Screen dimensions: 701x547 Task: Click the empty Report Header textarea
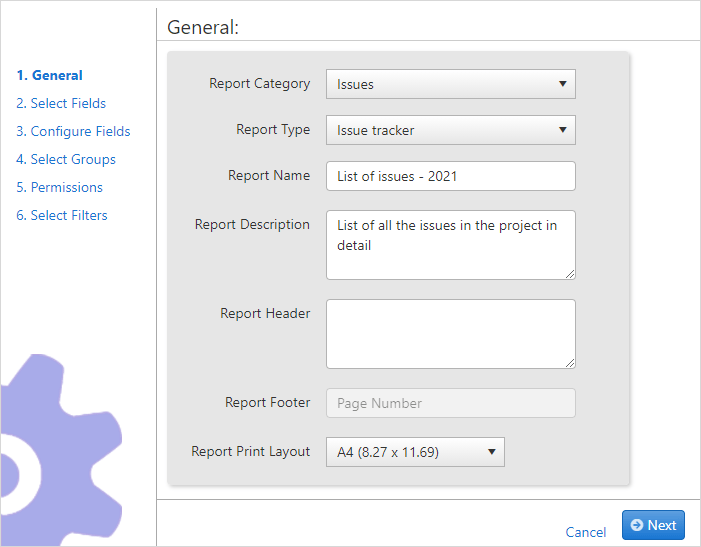[x=451, y=334]
